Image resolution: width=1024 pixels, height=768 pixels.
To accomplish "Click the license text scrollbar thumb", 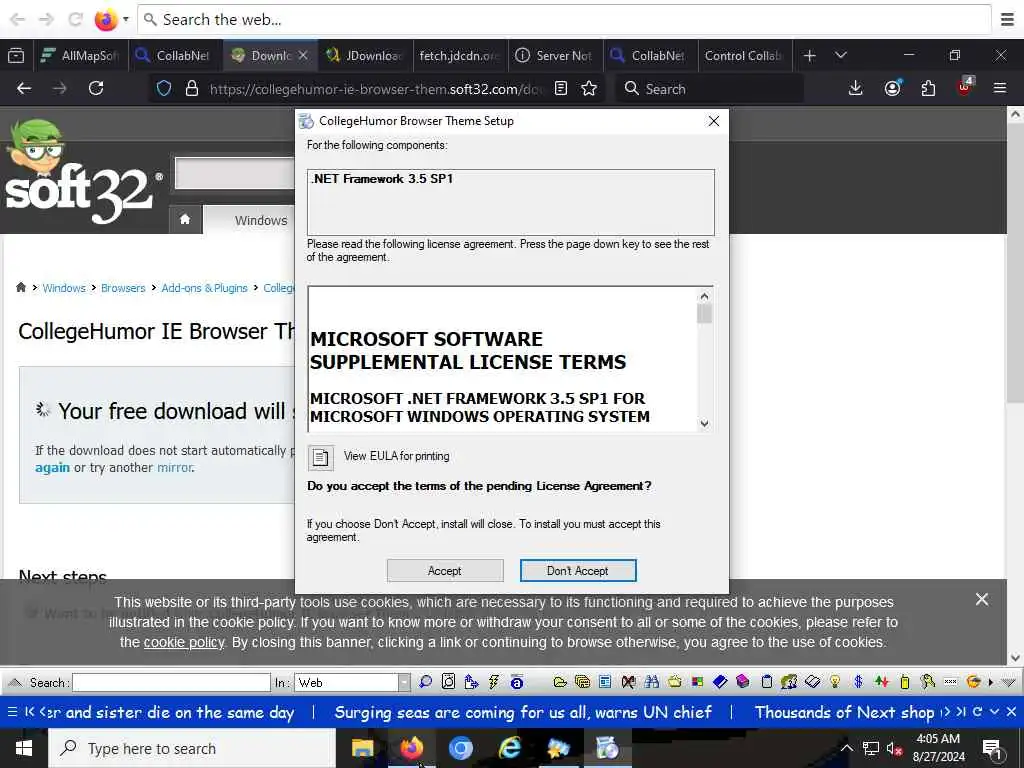I will pyautogui.click(x=704, y=314).
